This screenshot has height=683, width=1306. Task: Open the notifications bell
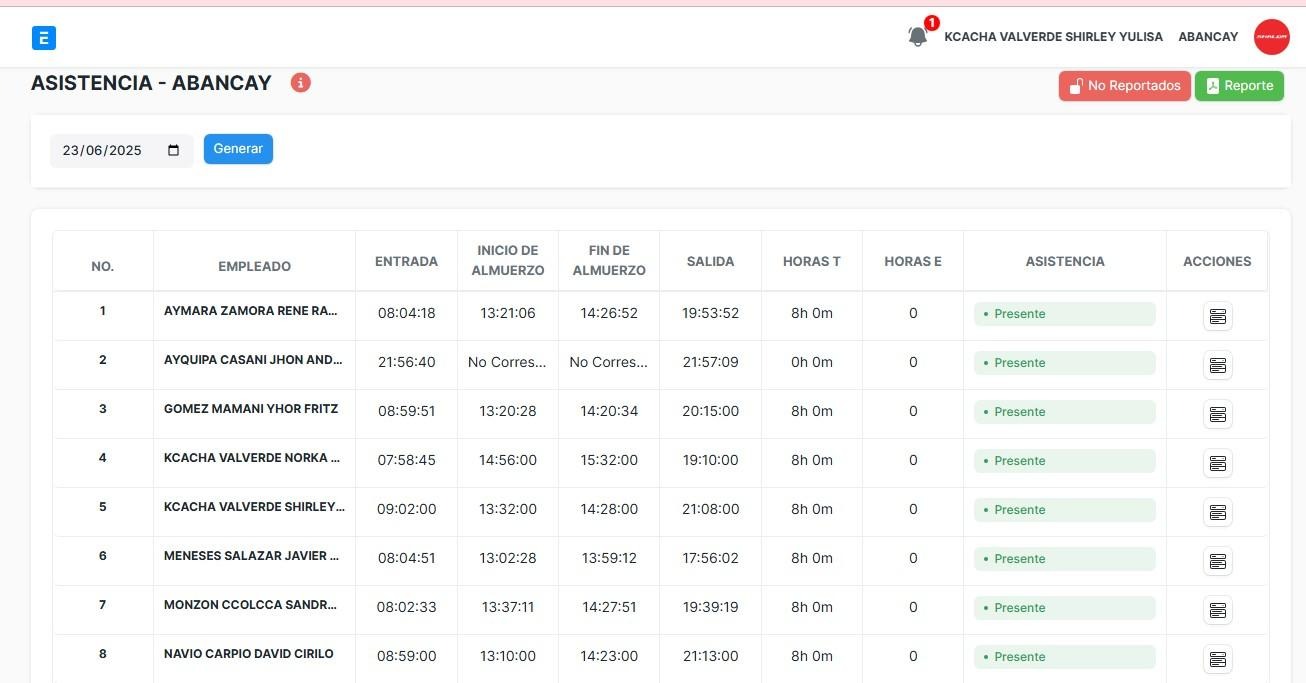tap(917, 37)
